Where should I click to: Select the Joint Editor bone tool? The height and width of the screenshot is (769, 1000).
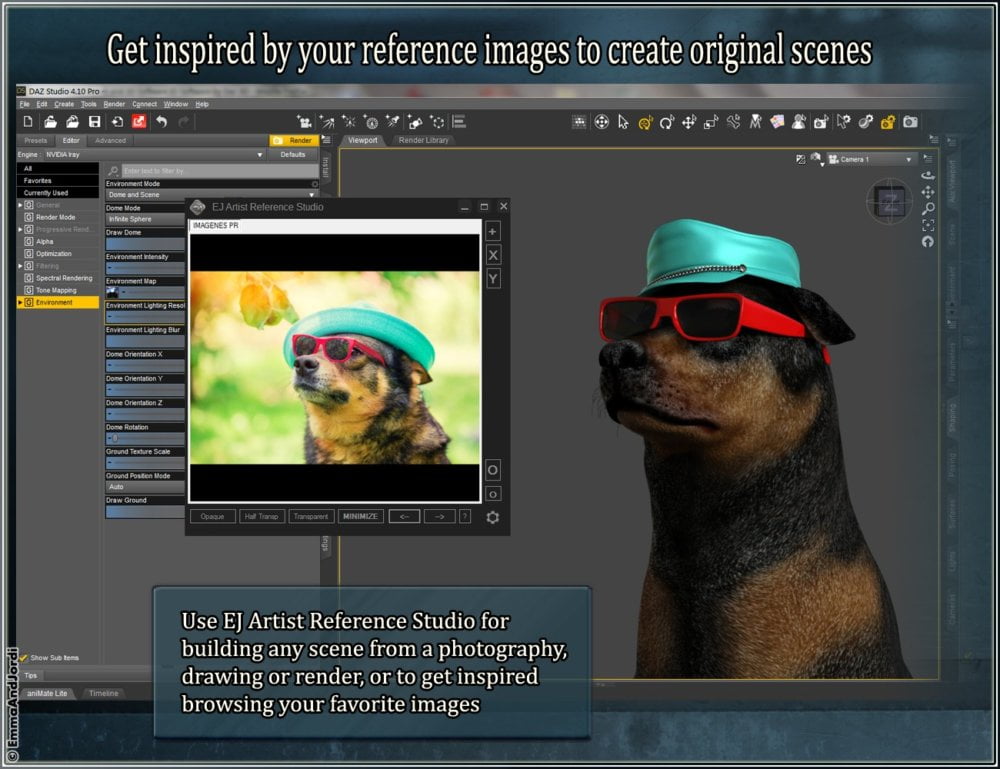coord(733,122)
